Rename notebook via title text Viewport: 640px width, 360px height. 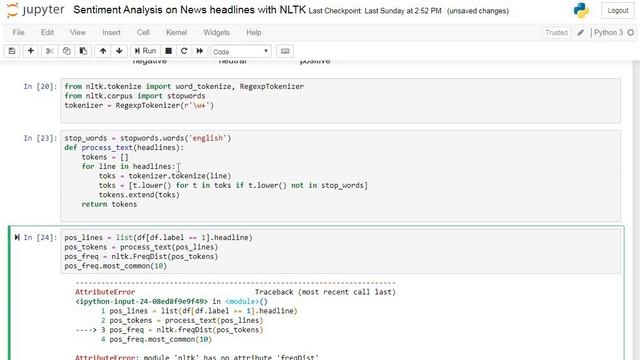[x=189, y=10]
